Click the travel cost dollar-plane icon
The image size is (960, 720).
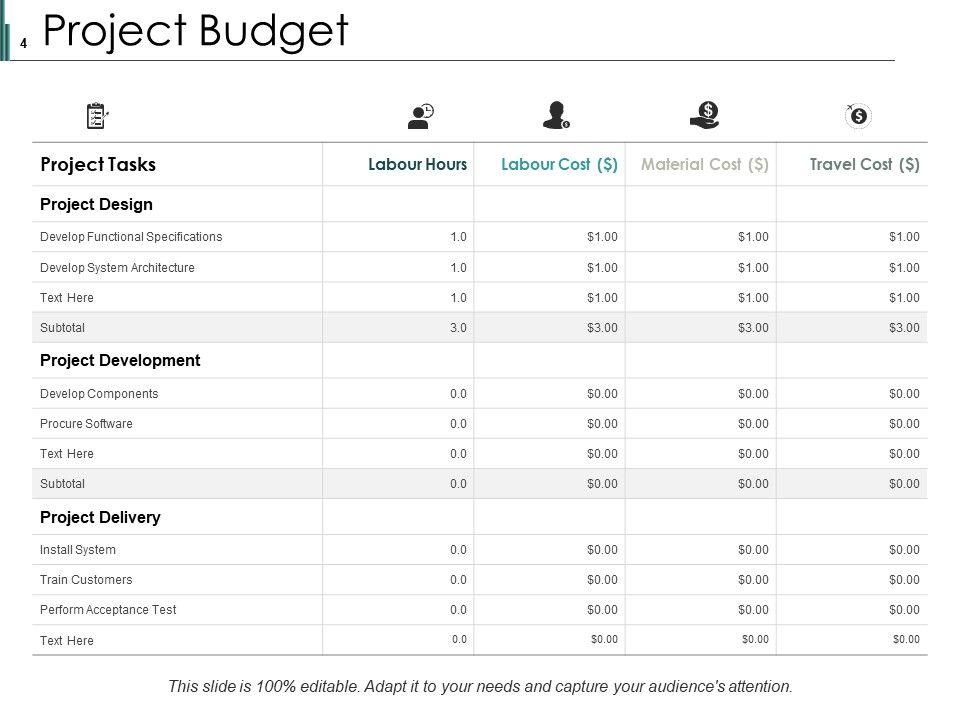pyautogui.click(x=857, y=116)
